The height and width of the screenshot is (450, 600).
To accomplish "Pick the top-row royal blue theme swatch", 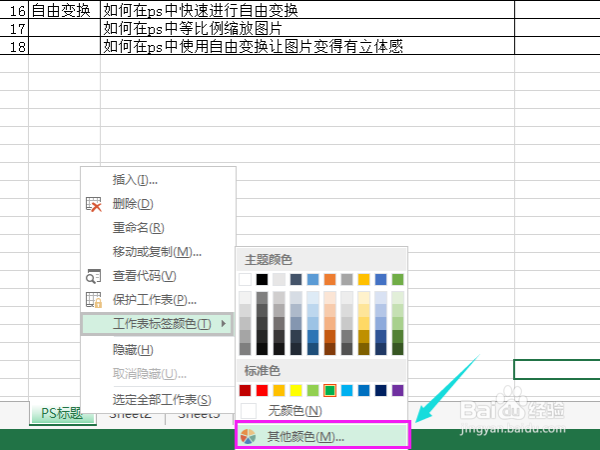I will [x=381, y=279].
